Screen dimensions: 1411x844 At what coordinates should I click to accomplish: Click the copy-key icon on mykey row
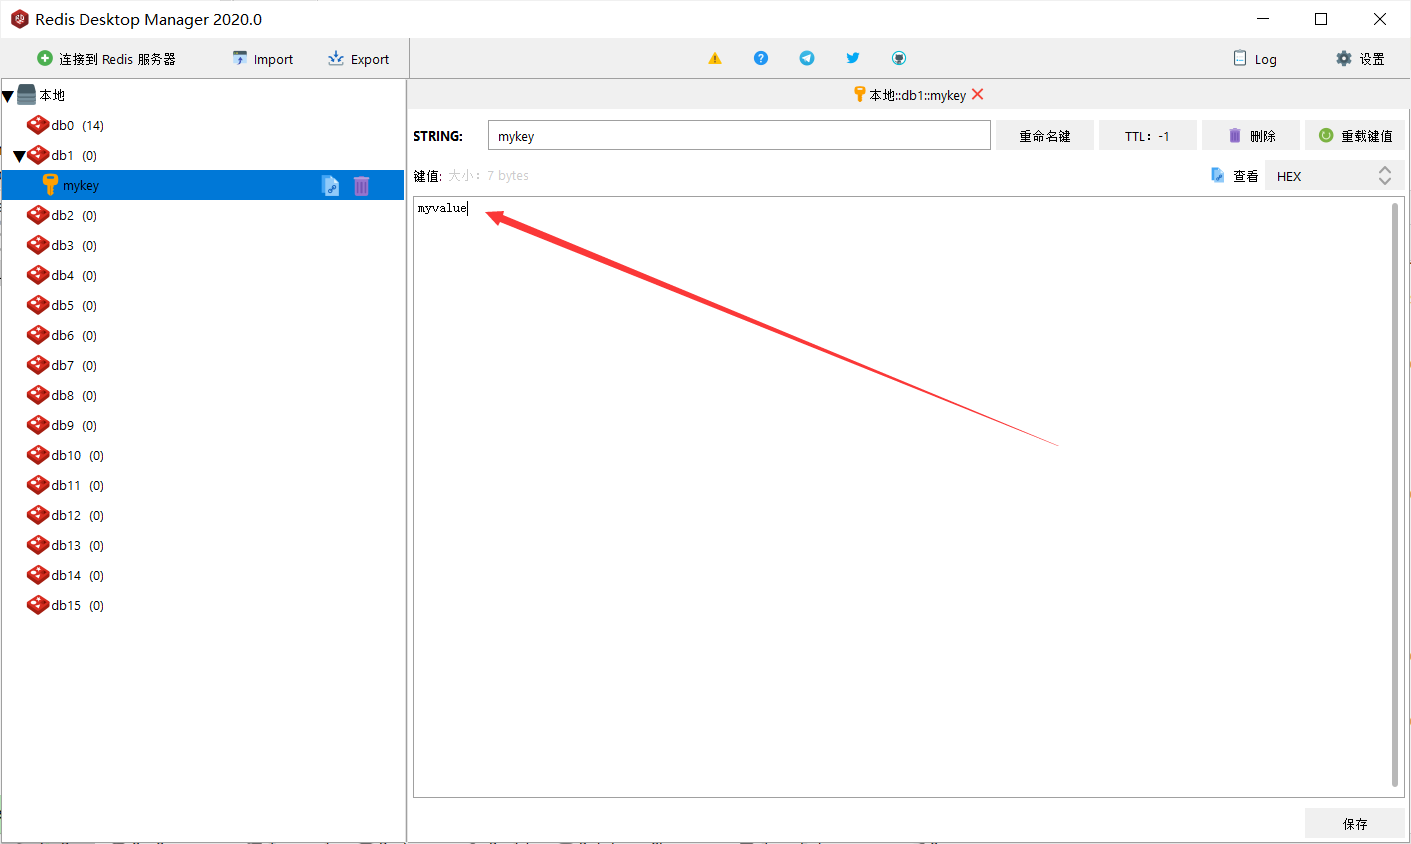pyautogui.click(x=330, y=185)
